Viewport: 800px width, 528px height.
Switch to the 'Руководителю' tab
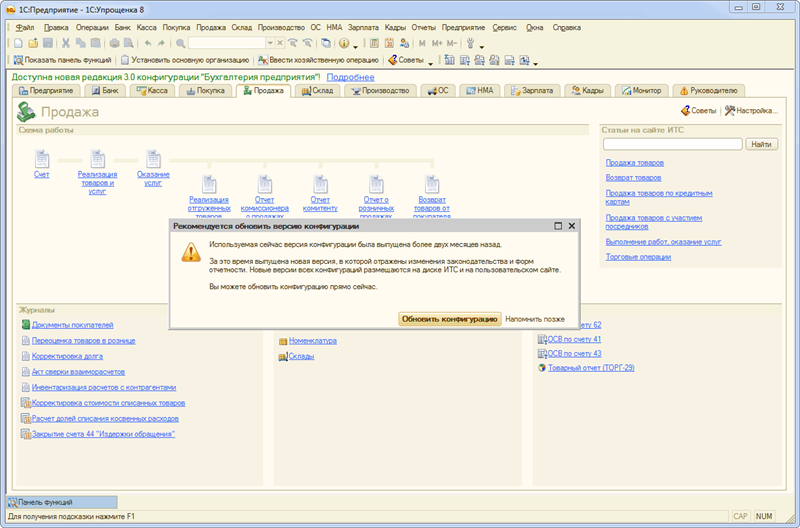(x=707, y=90)
